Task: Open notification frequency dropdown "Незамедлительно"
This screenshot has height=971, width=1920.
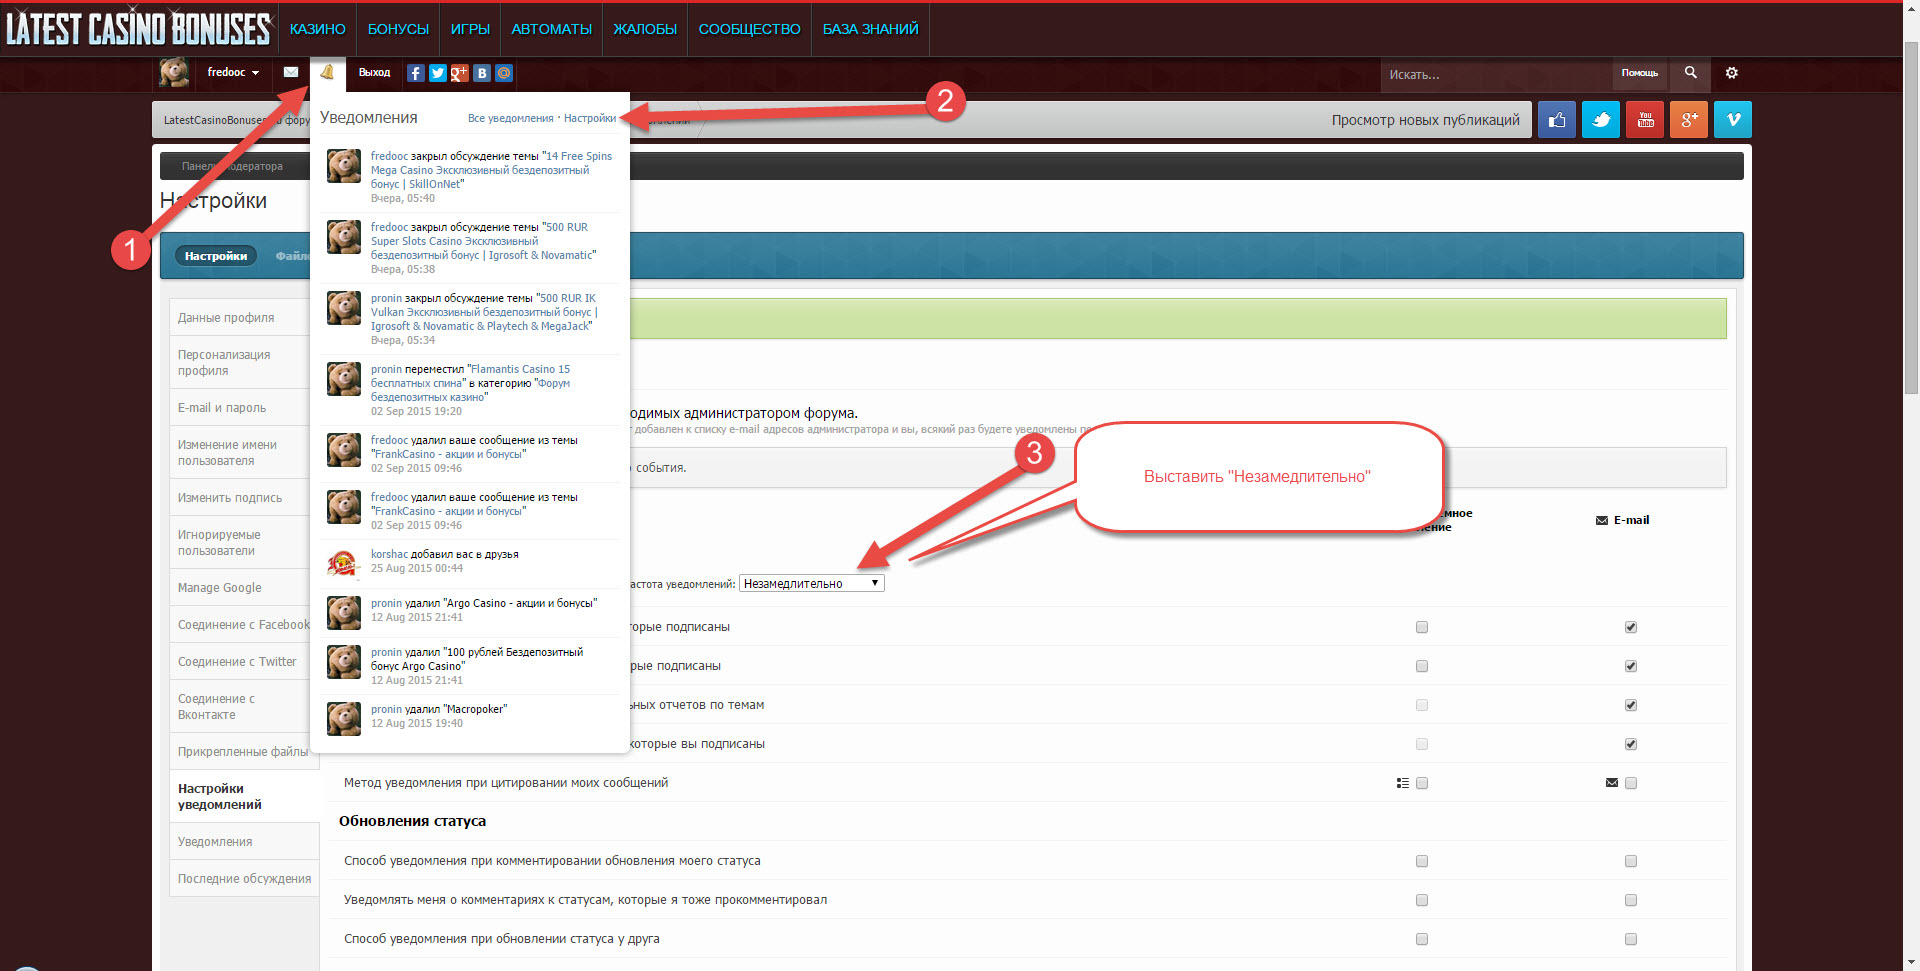Action: point(811,584)
